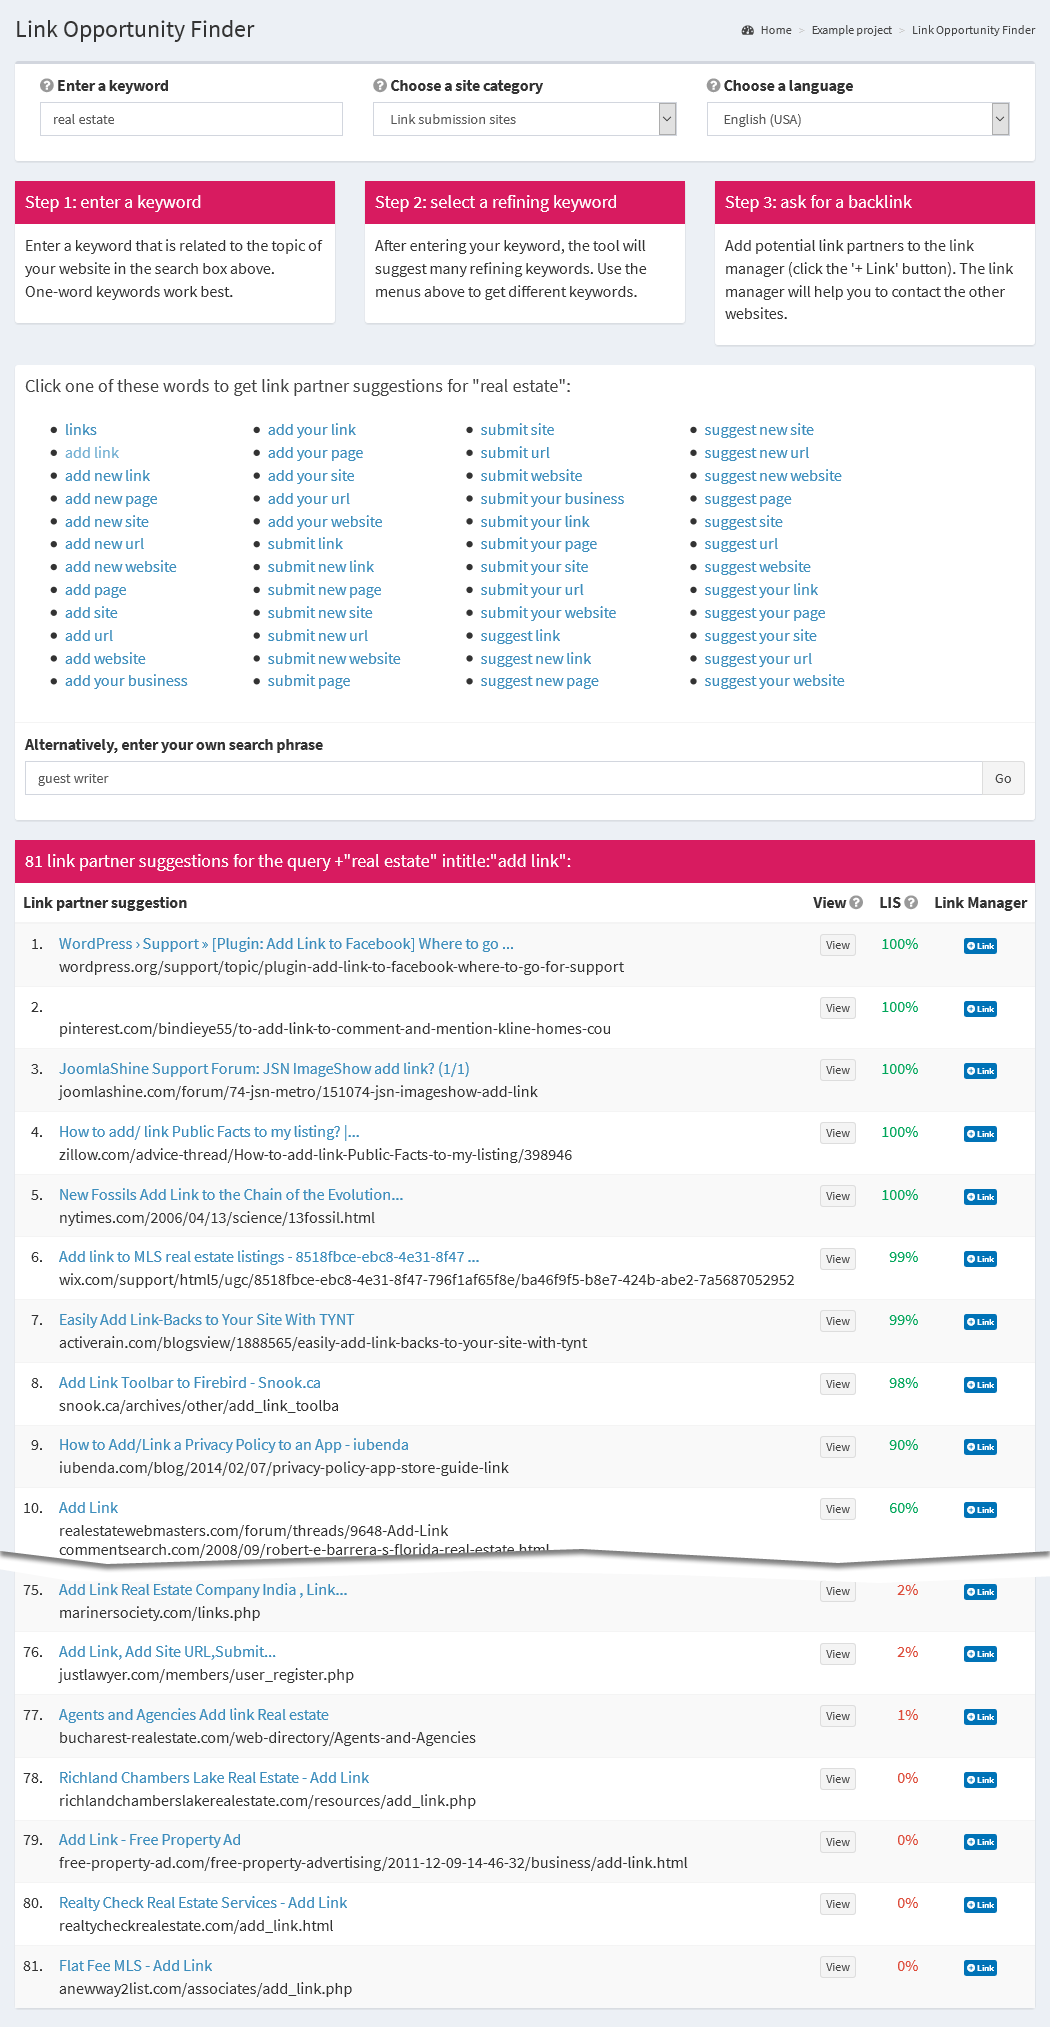The width and height of the screenshot is (1050, 2027).
Task: Click the help icon beside Choose a language
Action: 713,86
